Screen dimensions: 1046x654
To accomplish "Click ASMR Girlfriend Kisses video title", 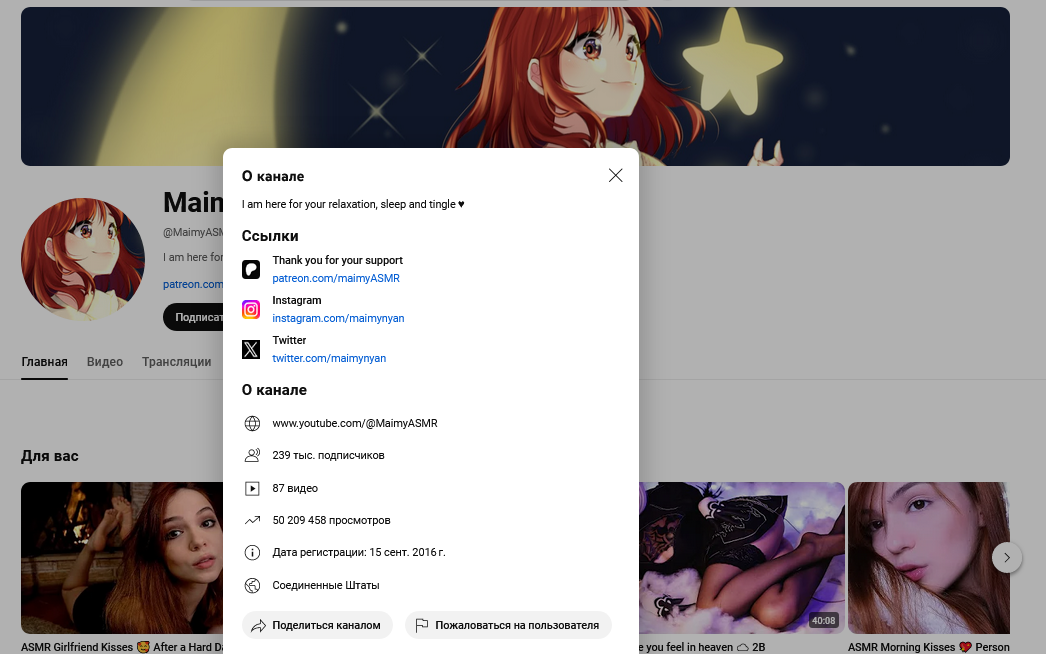I will coord(122,647).
